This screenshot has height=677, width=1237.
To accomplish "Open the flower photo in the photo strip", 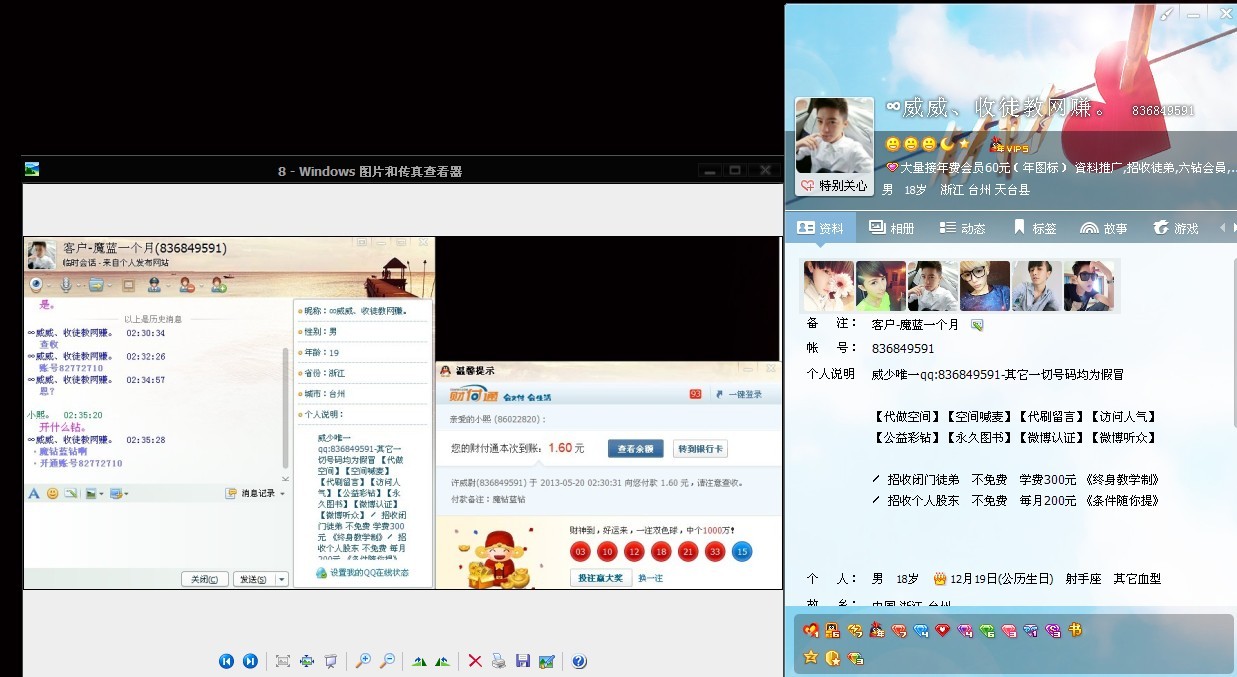I will (829, 286).
